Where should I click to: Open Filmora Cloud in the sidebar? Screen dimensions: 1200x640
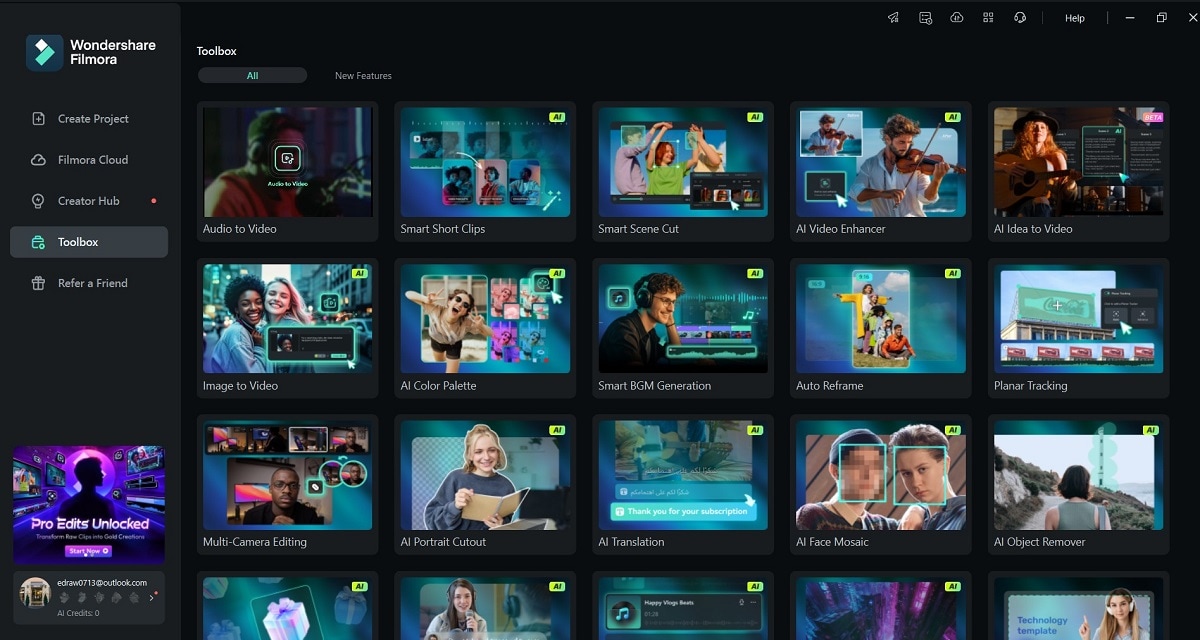pyautogui.click(x=89, y=160)
